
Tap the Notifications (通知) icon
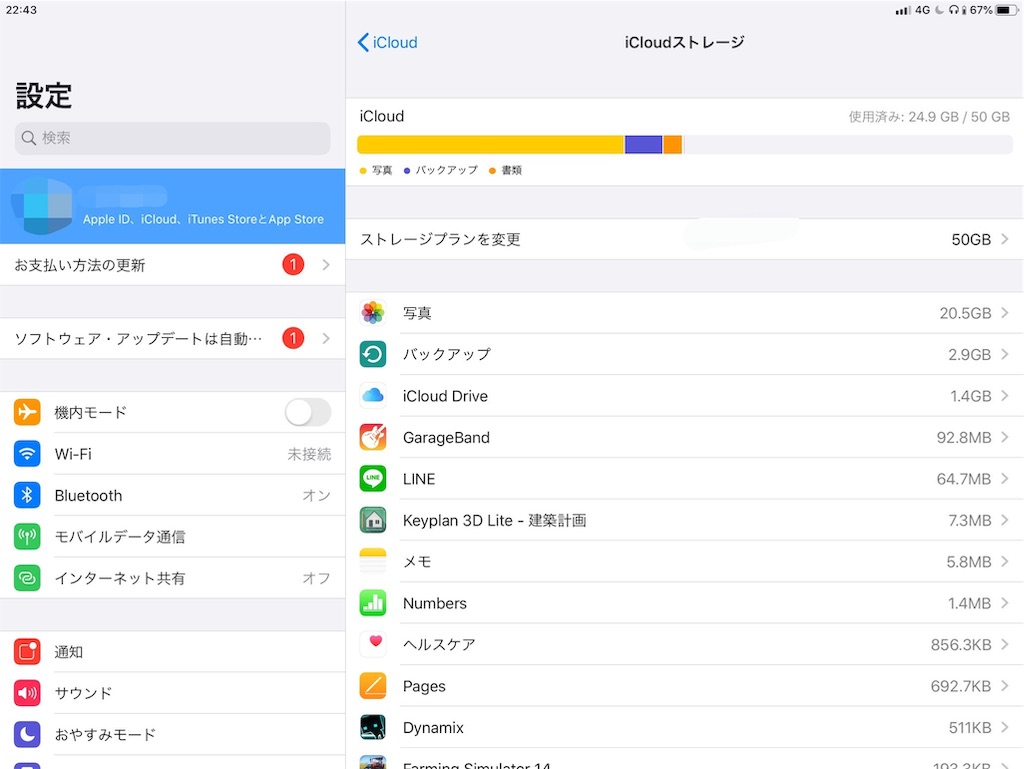[x=27, y=651]
